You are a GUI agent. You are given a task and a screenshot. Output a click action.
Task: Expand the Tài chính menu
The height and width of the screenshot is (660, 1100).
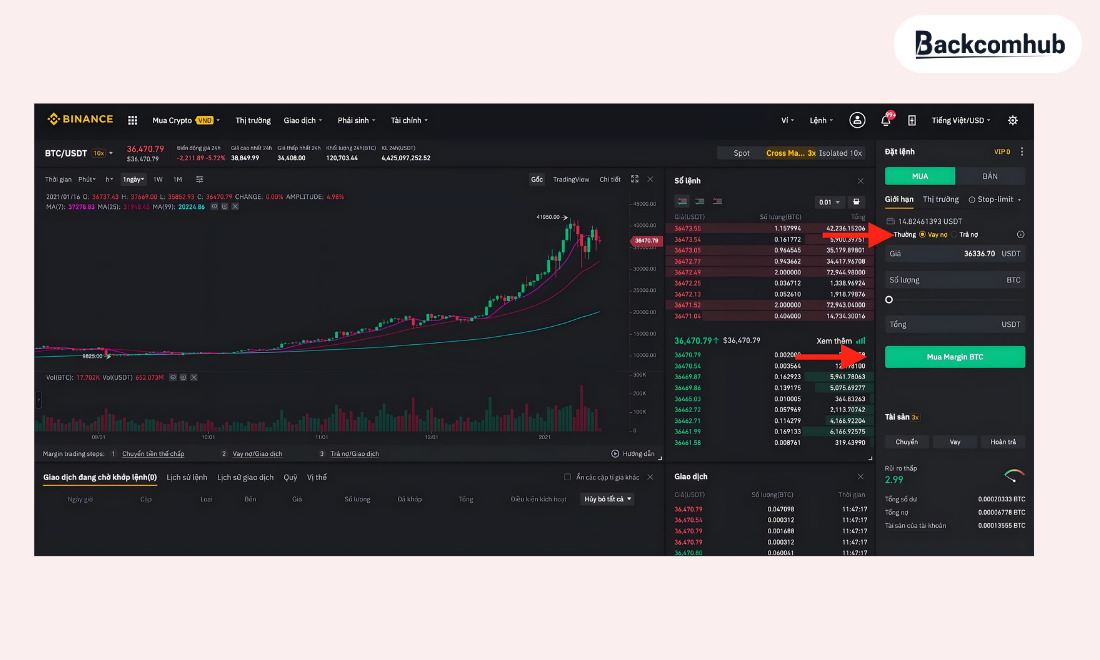(409, 121)
